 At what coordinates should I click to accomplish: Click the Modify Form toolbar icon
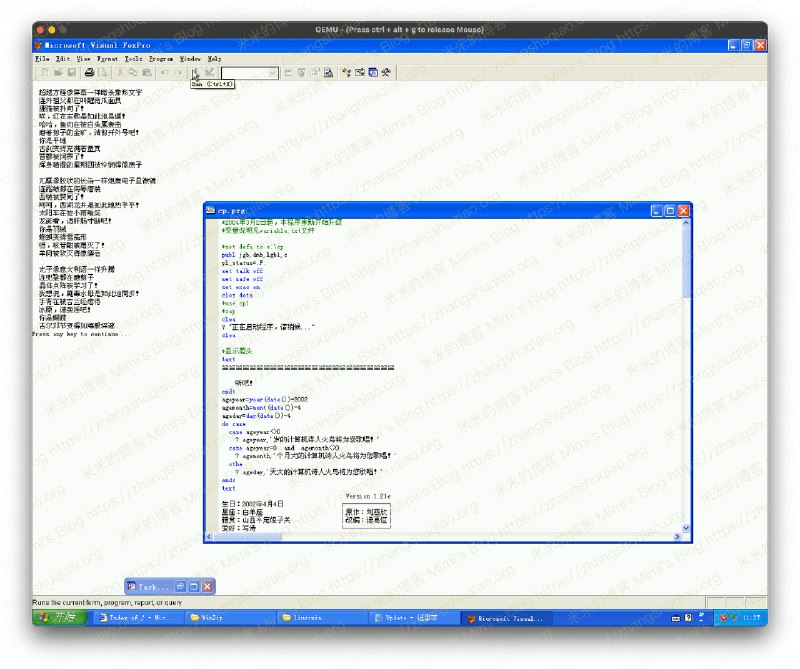(209, 72)
